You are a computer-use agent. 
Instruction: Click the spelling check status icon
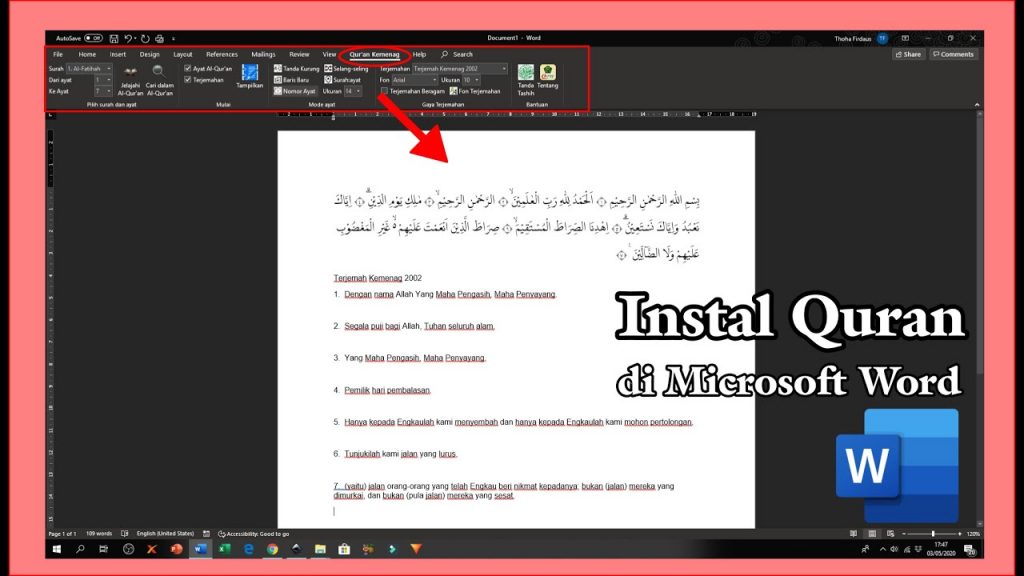click(125, 534)
